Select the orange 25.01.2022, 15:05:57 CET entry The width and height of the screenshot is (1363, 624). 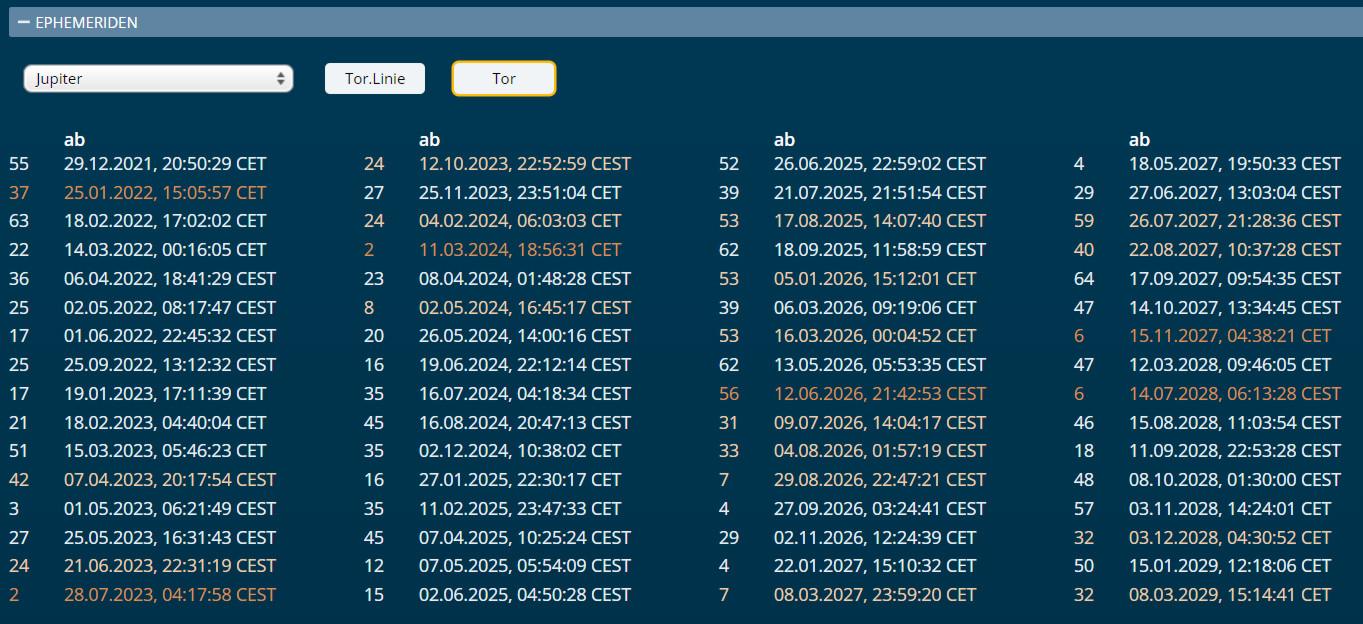click(165, 192)
